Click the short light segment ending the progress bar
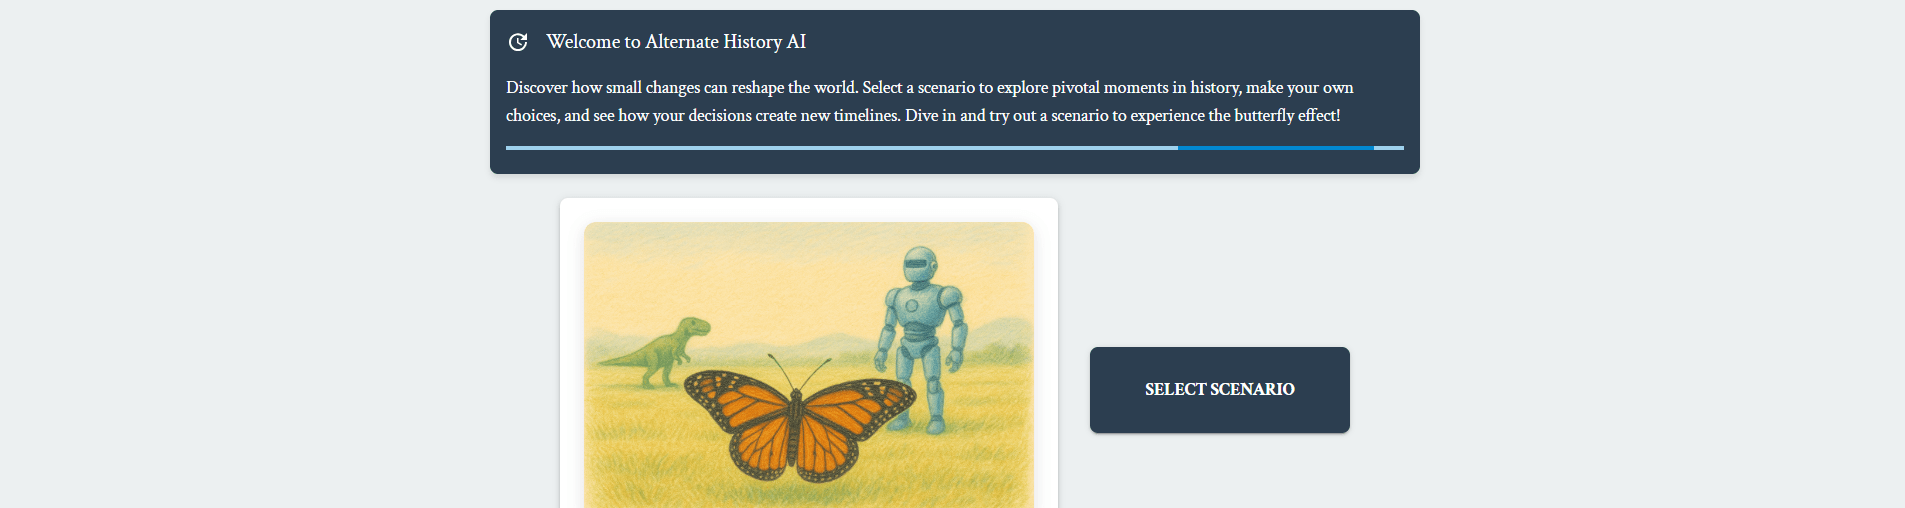This screenshot has height=508, width=1905. tap(1389, 148)
